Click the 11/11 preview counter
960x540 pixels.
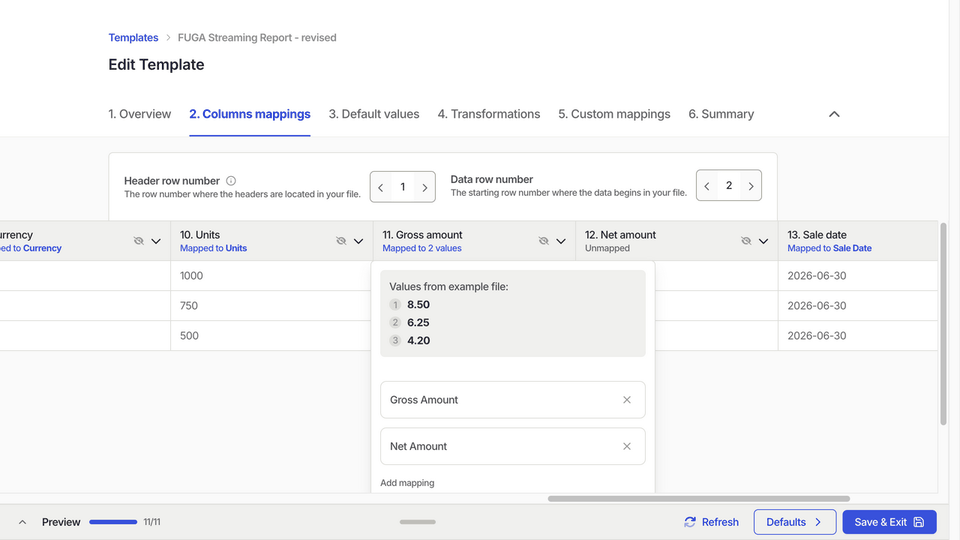[152, 522]
